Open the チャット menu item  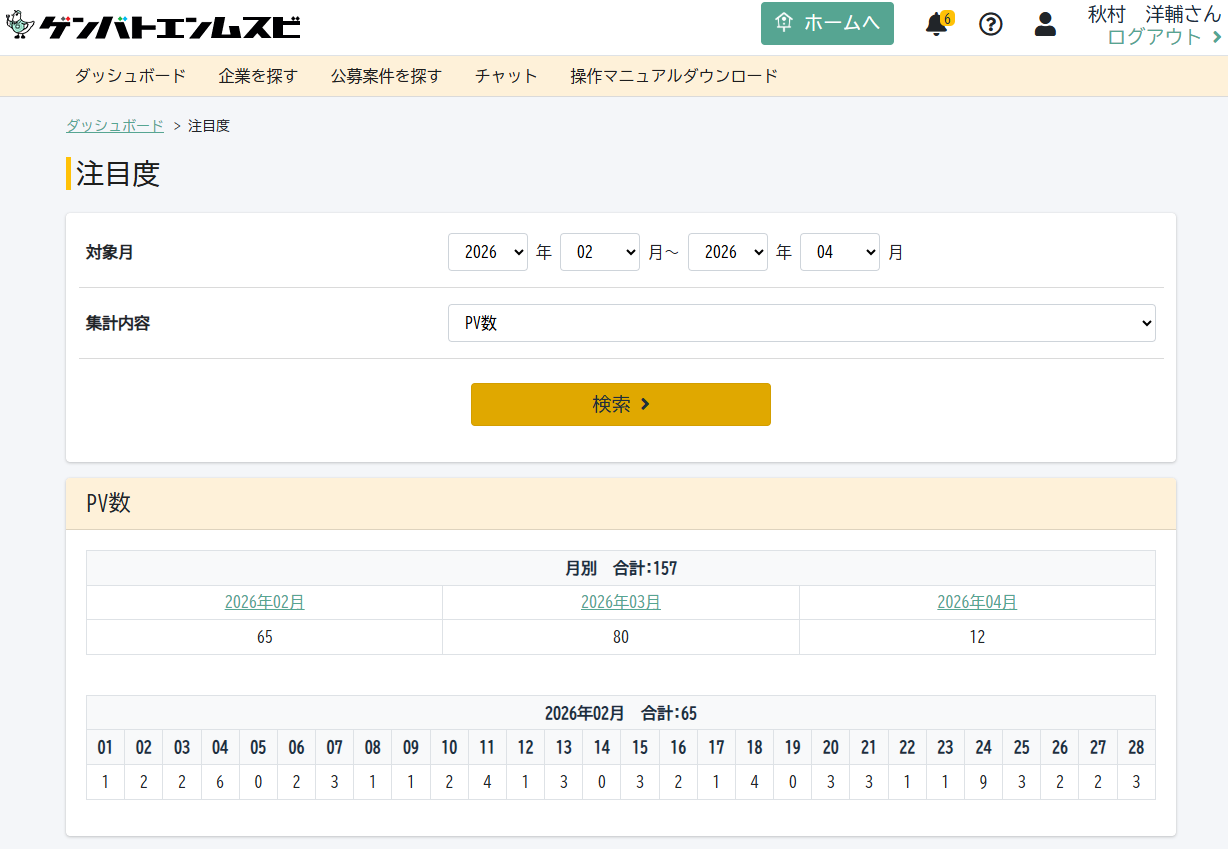506,76
